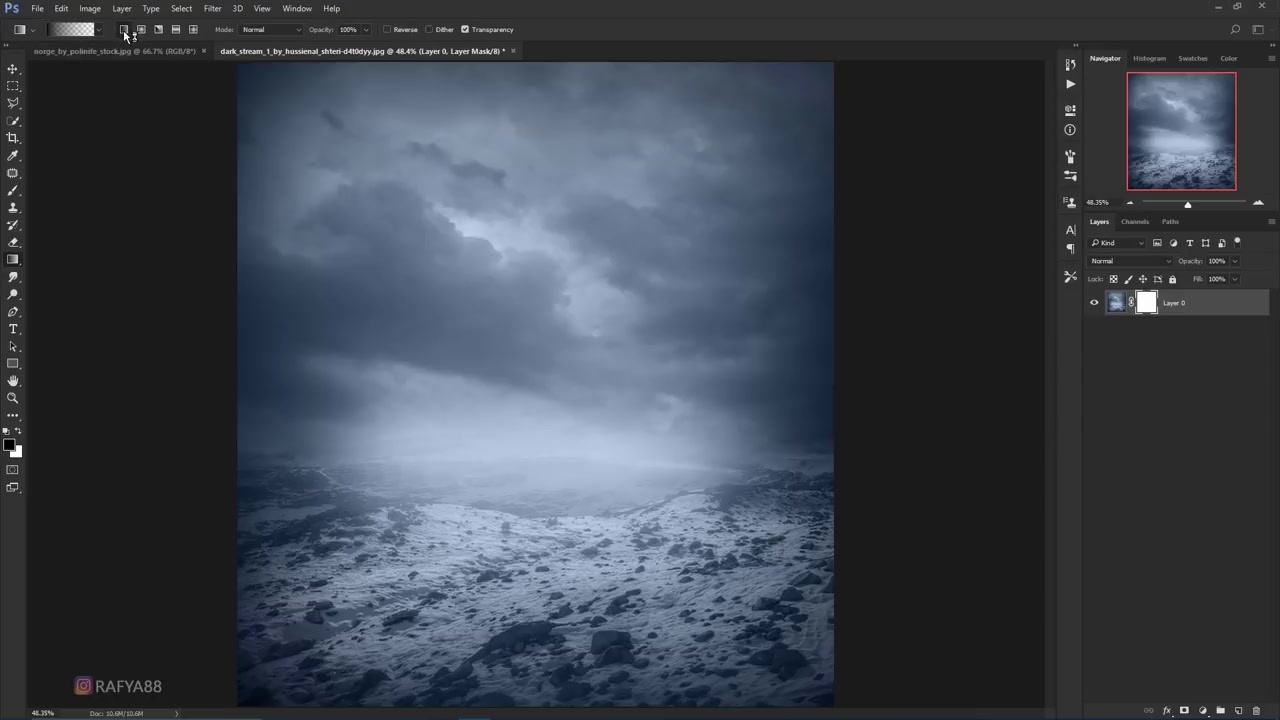The width and height of the screenshot is (1280, 720).
Task: Open the gradient picker arrow
Action: 99,30
